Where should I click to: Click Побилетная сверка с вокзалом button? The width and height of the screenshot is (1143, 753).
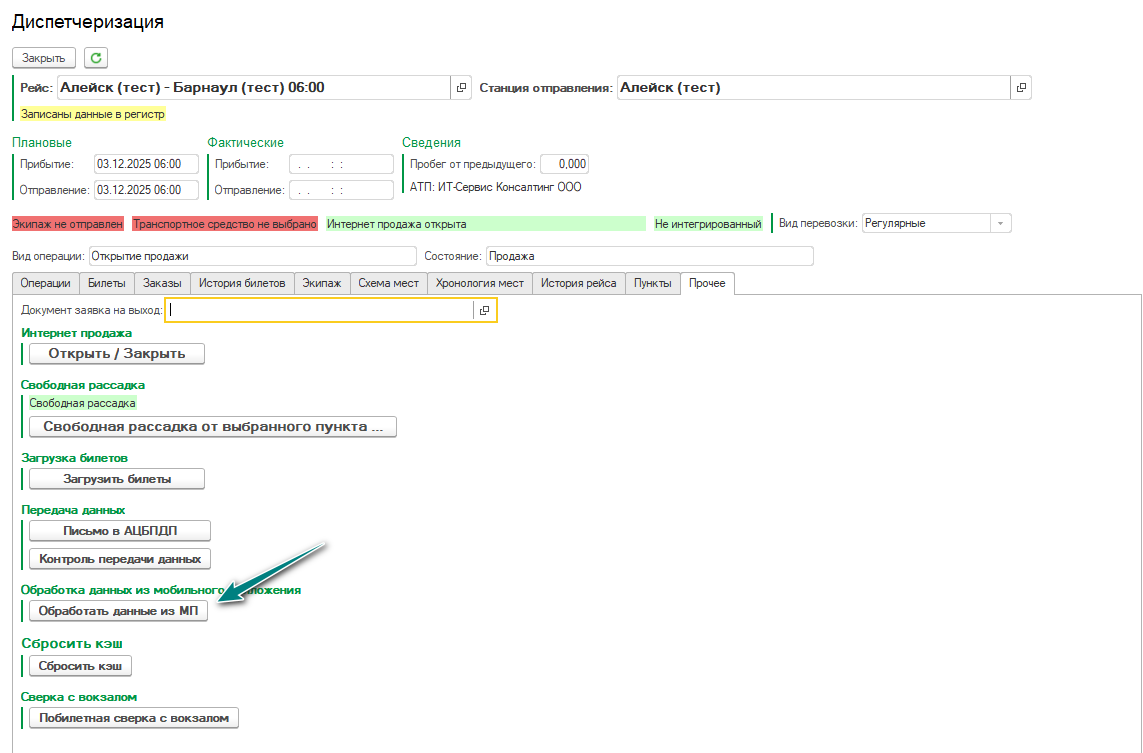(x=134, y=718)
